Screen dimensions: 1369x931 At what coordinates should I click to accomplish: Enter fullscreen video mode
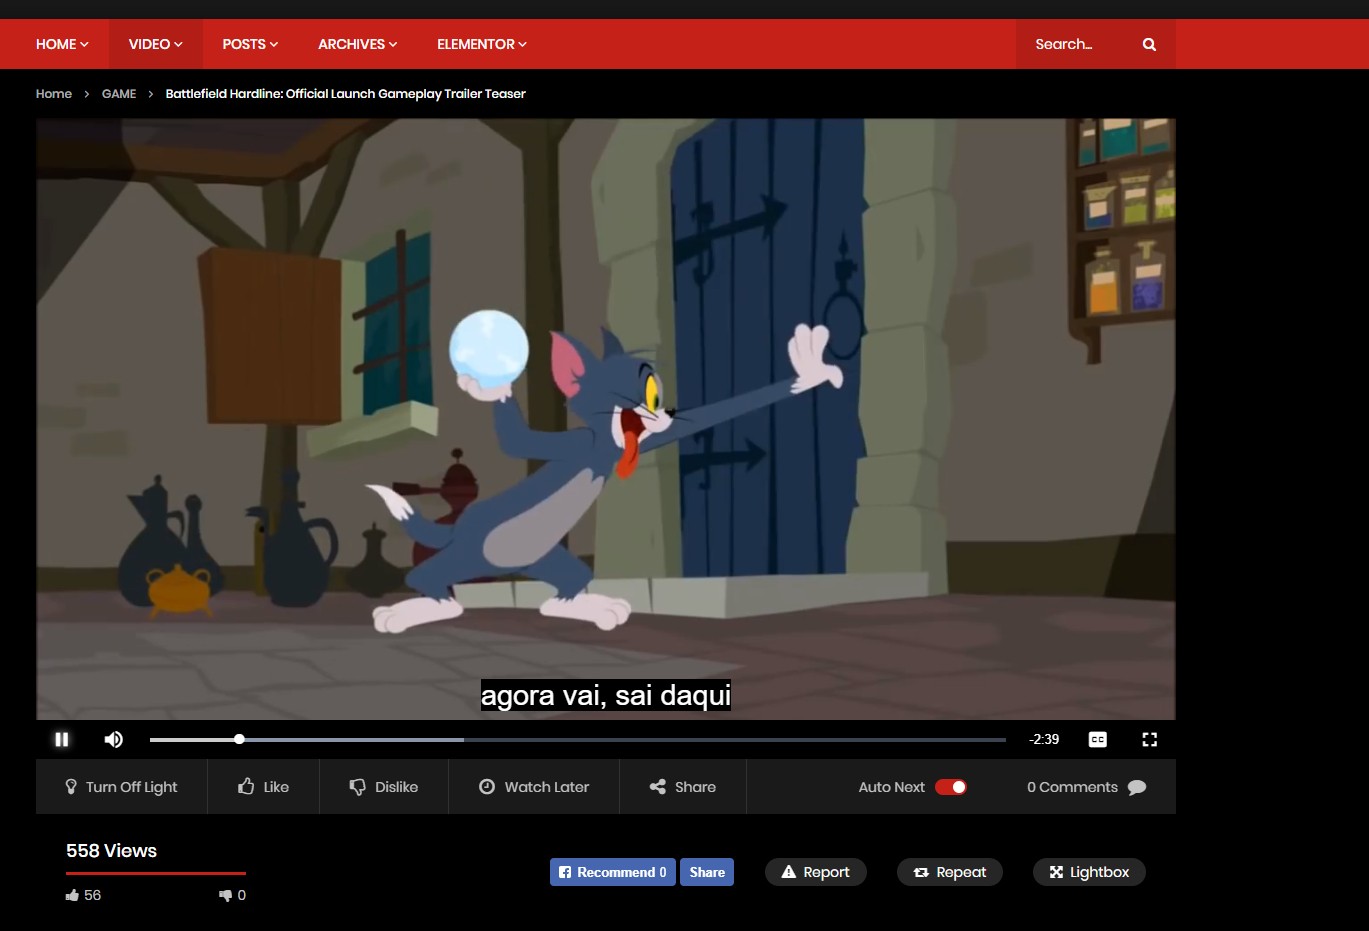[x=1149, y=739]
